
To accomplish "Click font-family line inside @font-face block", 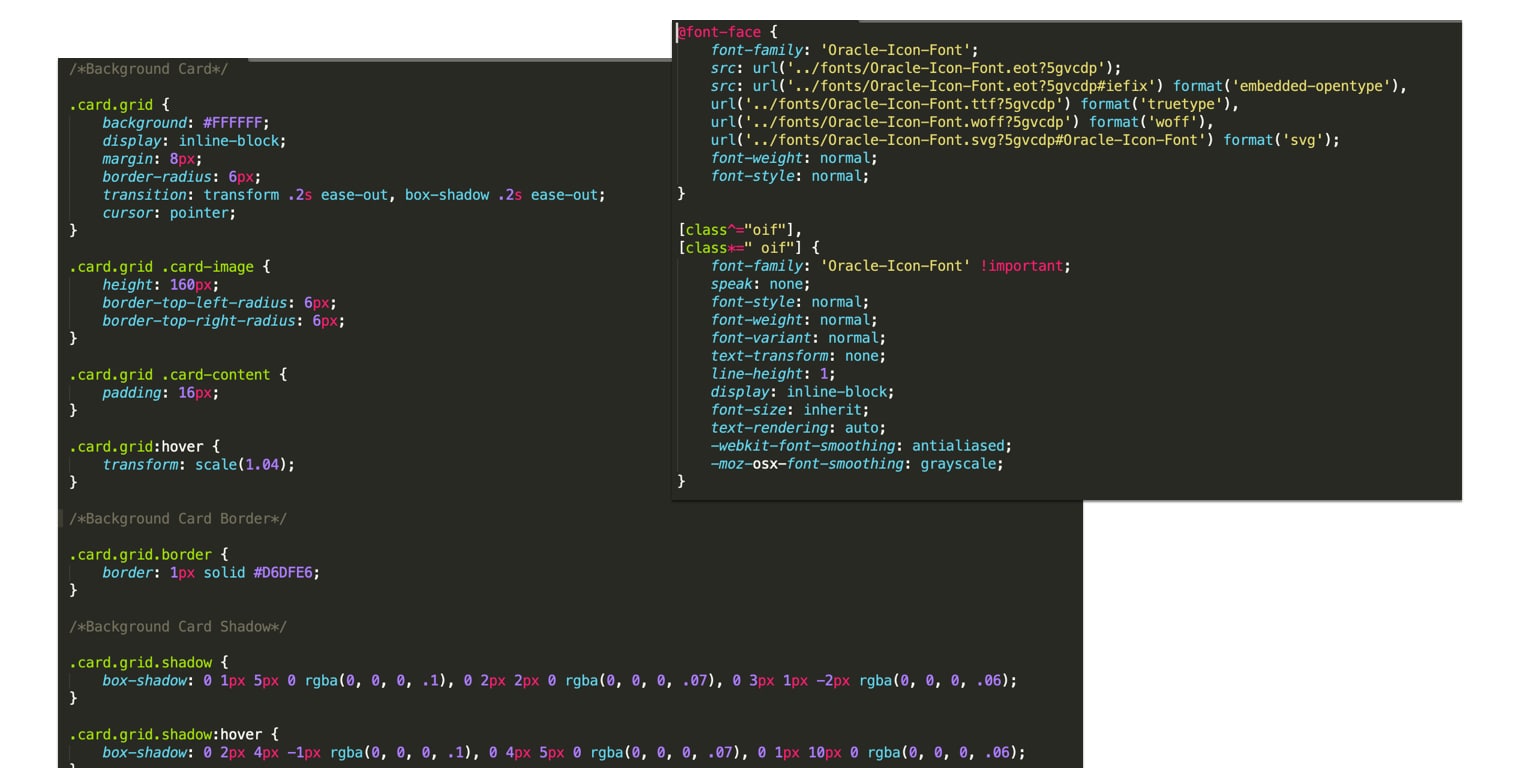I will coord(844,51).
